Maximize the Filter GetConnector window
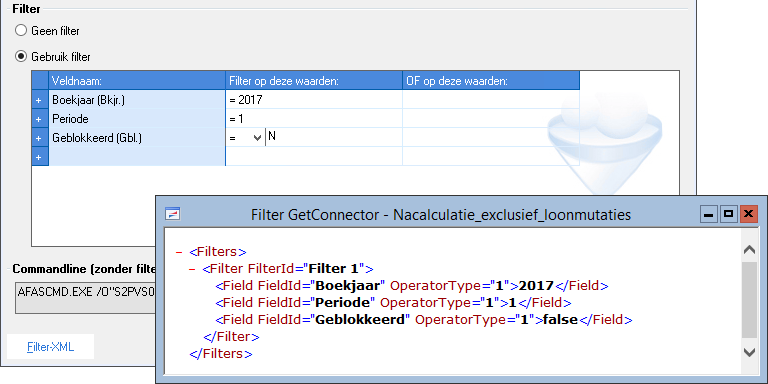This screenshot has height=384, width=768. (x=729, y=214)
